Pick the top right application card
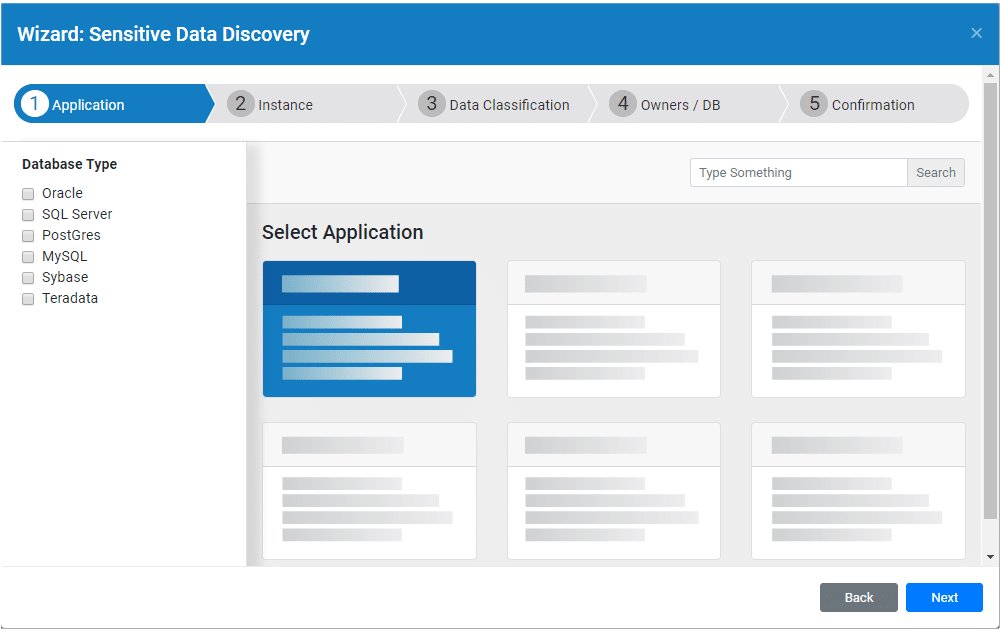This screenshot has height=630, width=1000. click(858, 329)
